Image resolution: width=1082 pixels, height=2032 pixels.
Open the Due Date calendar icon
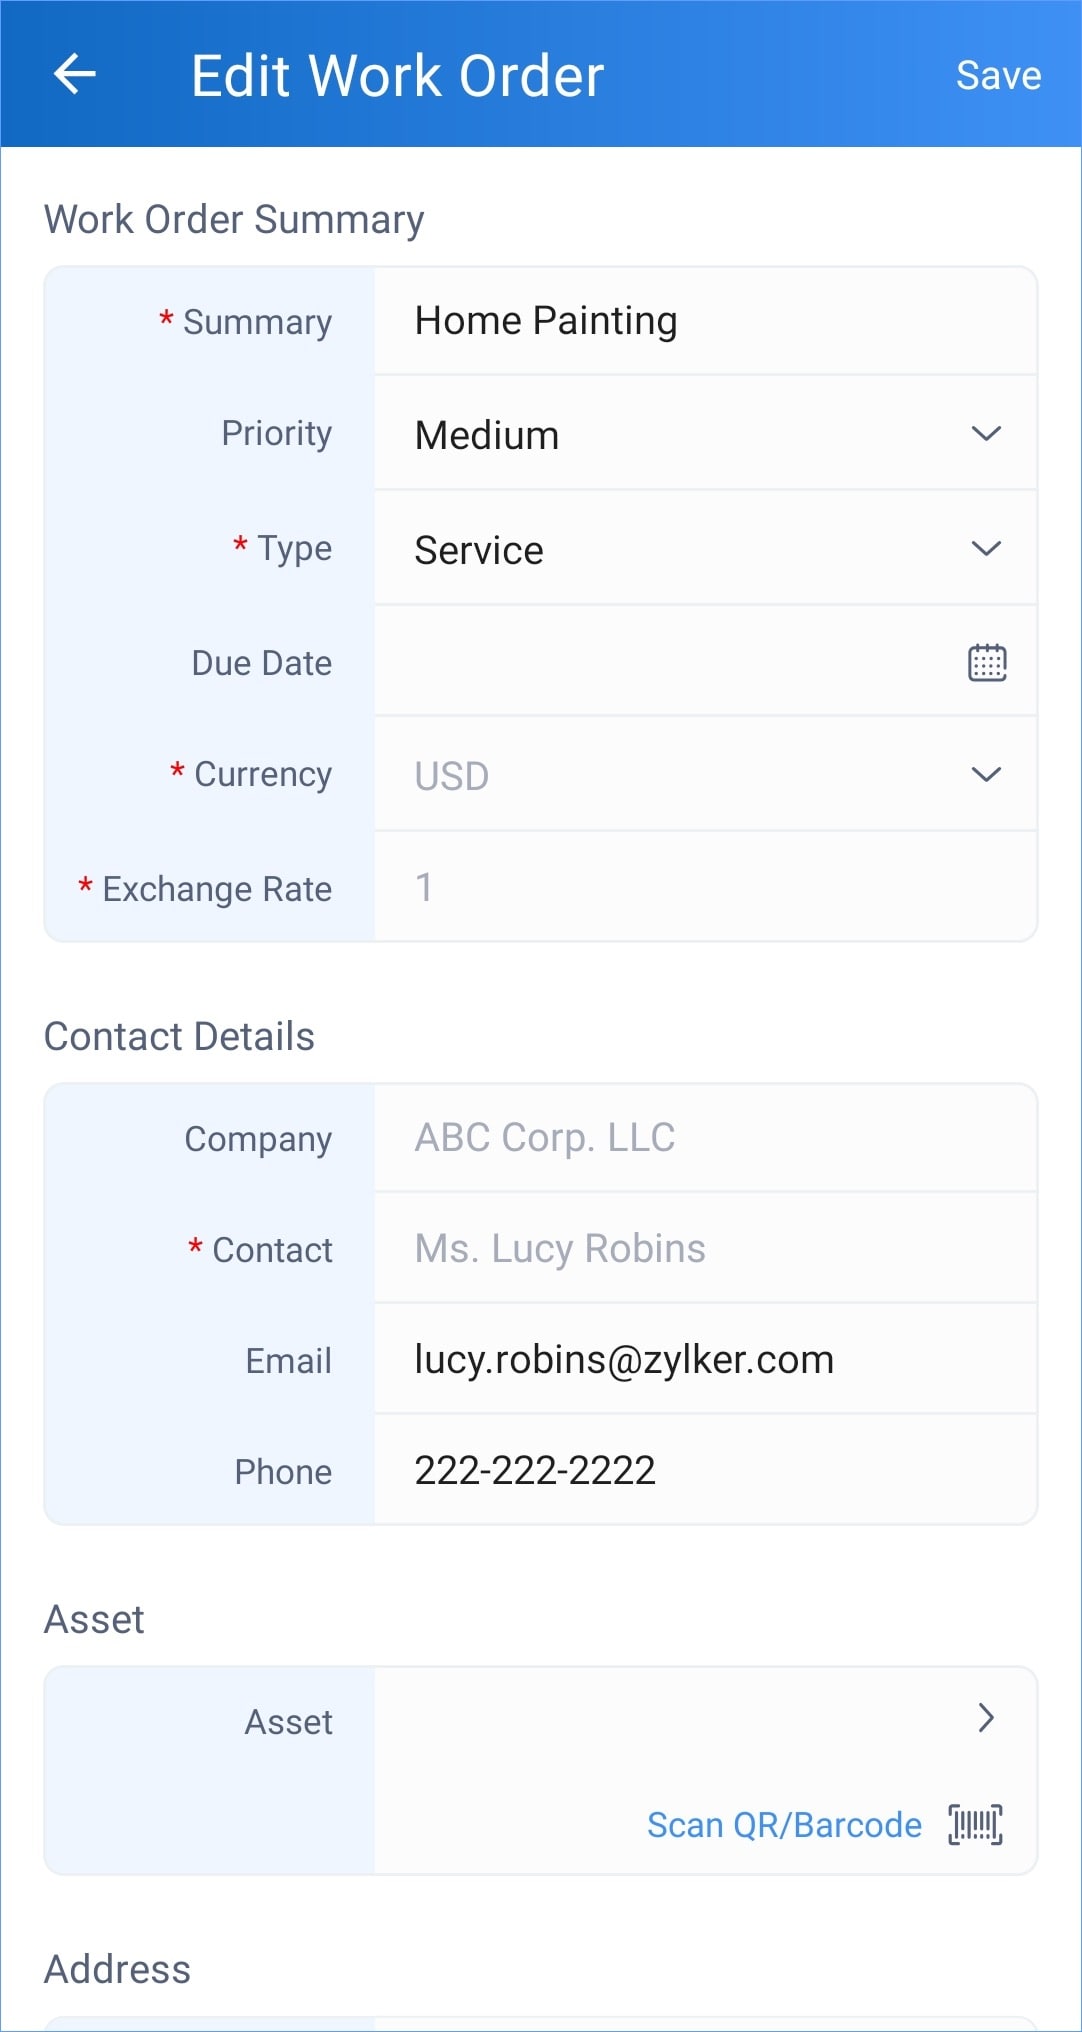(986, 662)
